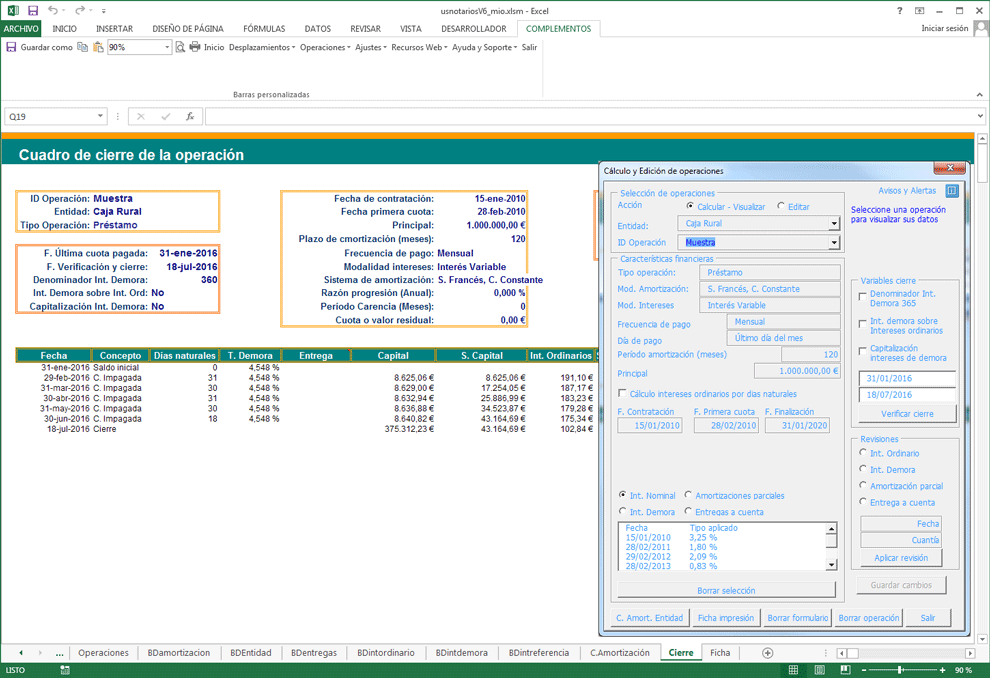
Task: Click the formula bar cancel X icon
Action: [141, 116]
